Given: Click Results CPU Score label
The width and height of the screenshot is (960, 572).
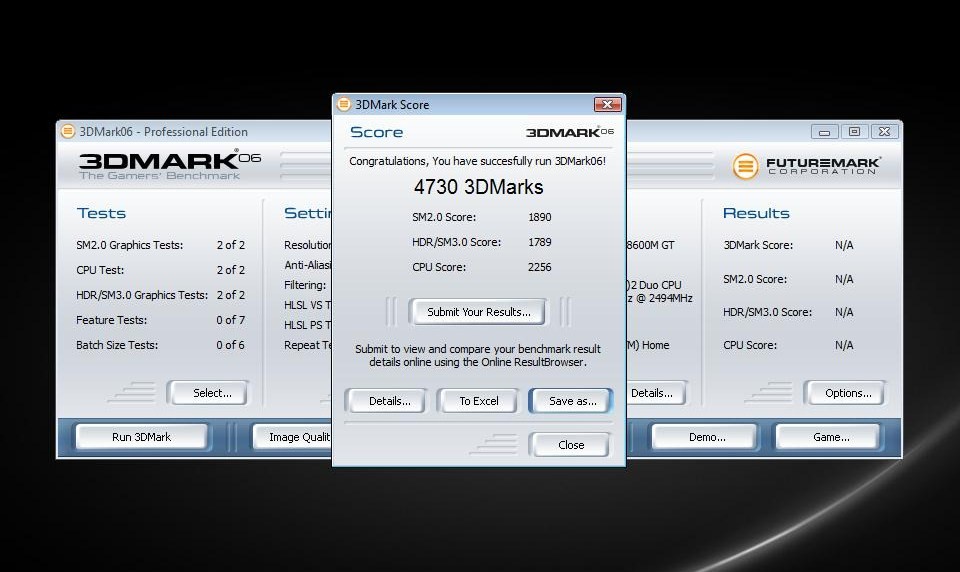Looking at the screenshot, I should click(750, 345).
